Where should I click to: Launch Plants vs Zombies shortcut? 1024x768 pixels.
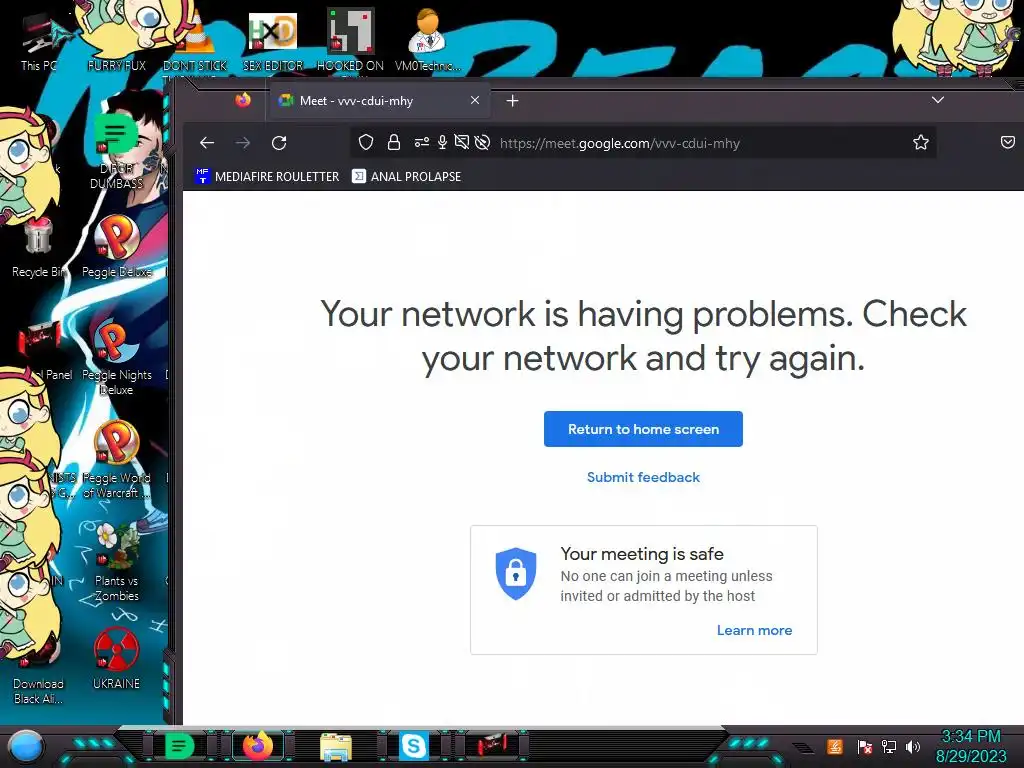tap(116, 562)
